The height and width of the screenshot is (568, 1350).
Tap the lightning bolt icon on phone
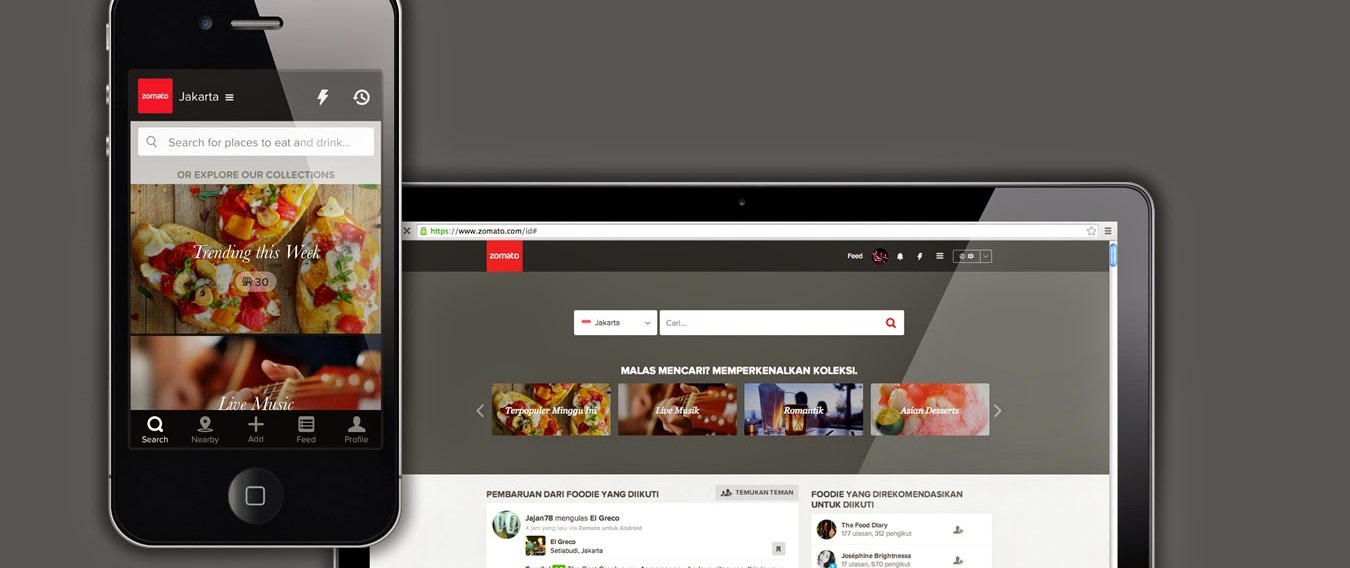tap(322, 97)
